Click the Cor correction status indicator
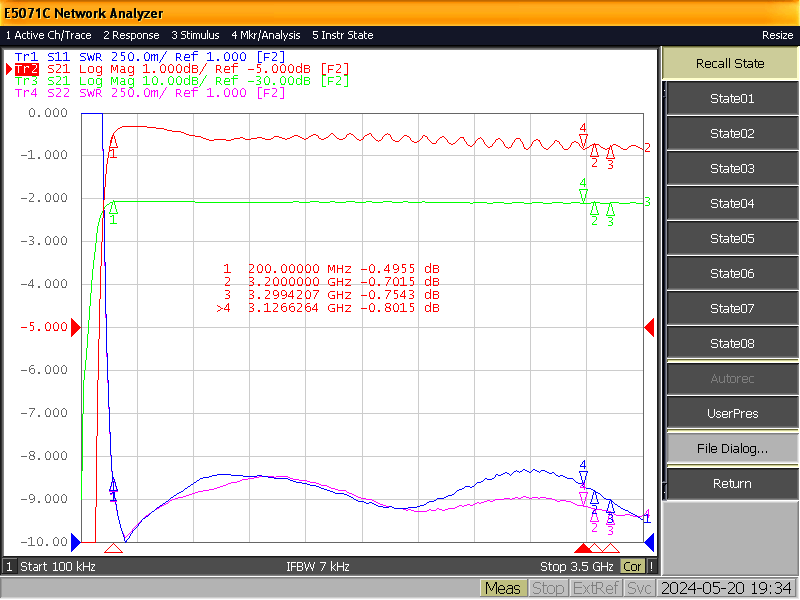 pyautogui.click(x=632, y=566)
